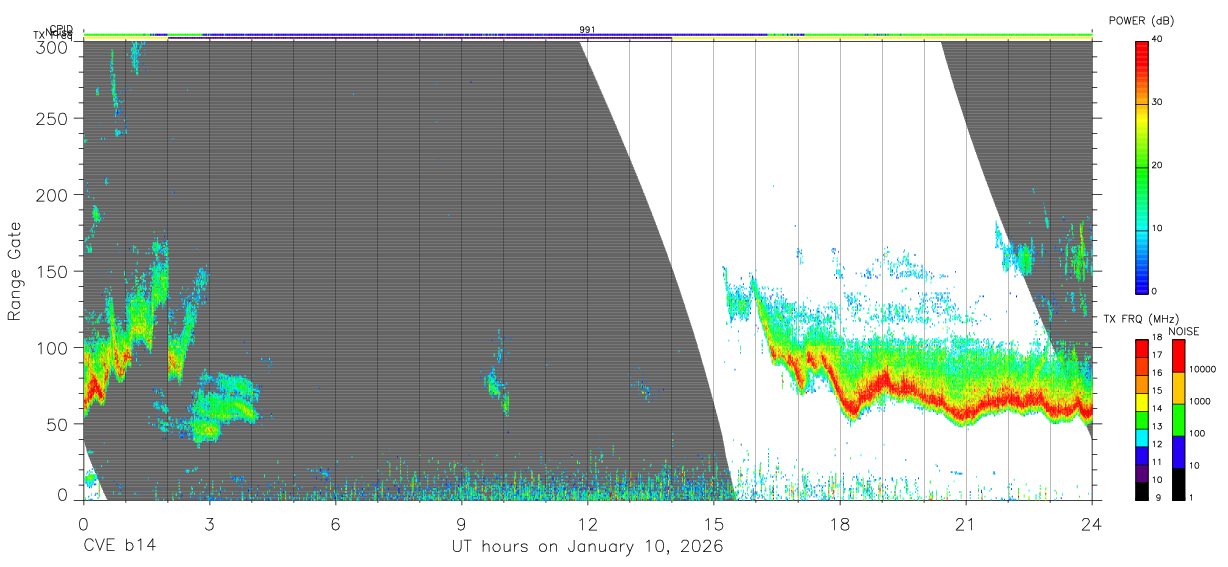This screenshot has height=567, width=1228.
Task: Click the 20 label on the power colorbar
Action: tap(1158, 165)
